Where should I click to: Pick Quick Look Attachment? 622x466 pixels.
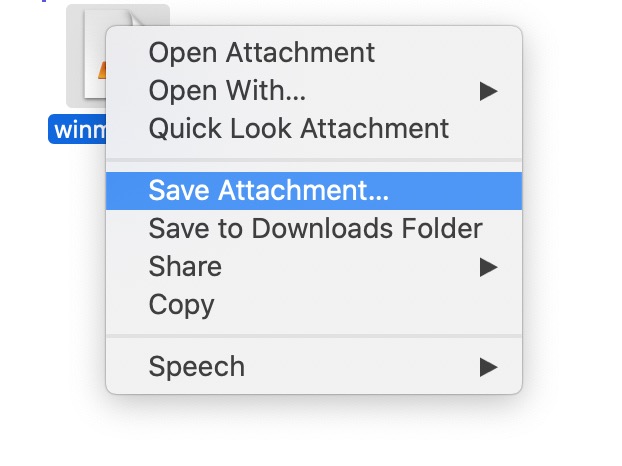(x=298, y=128)
